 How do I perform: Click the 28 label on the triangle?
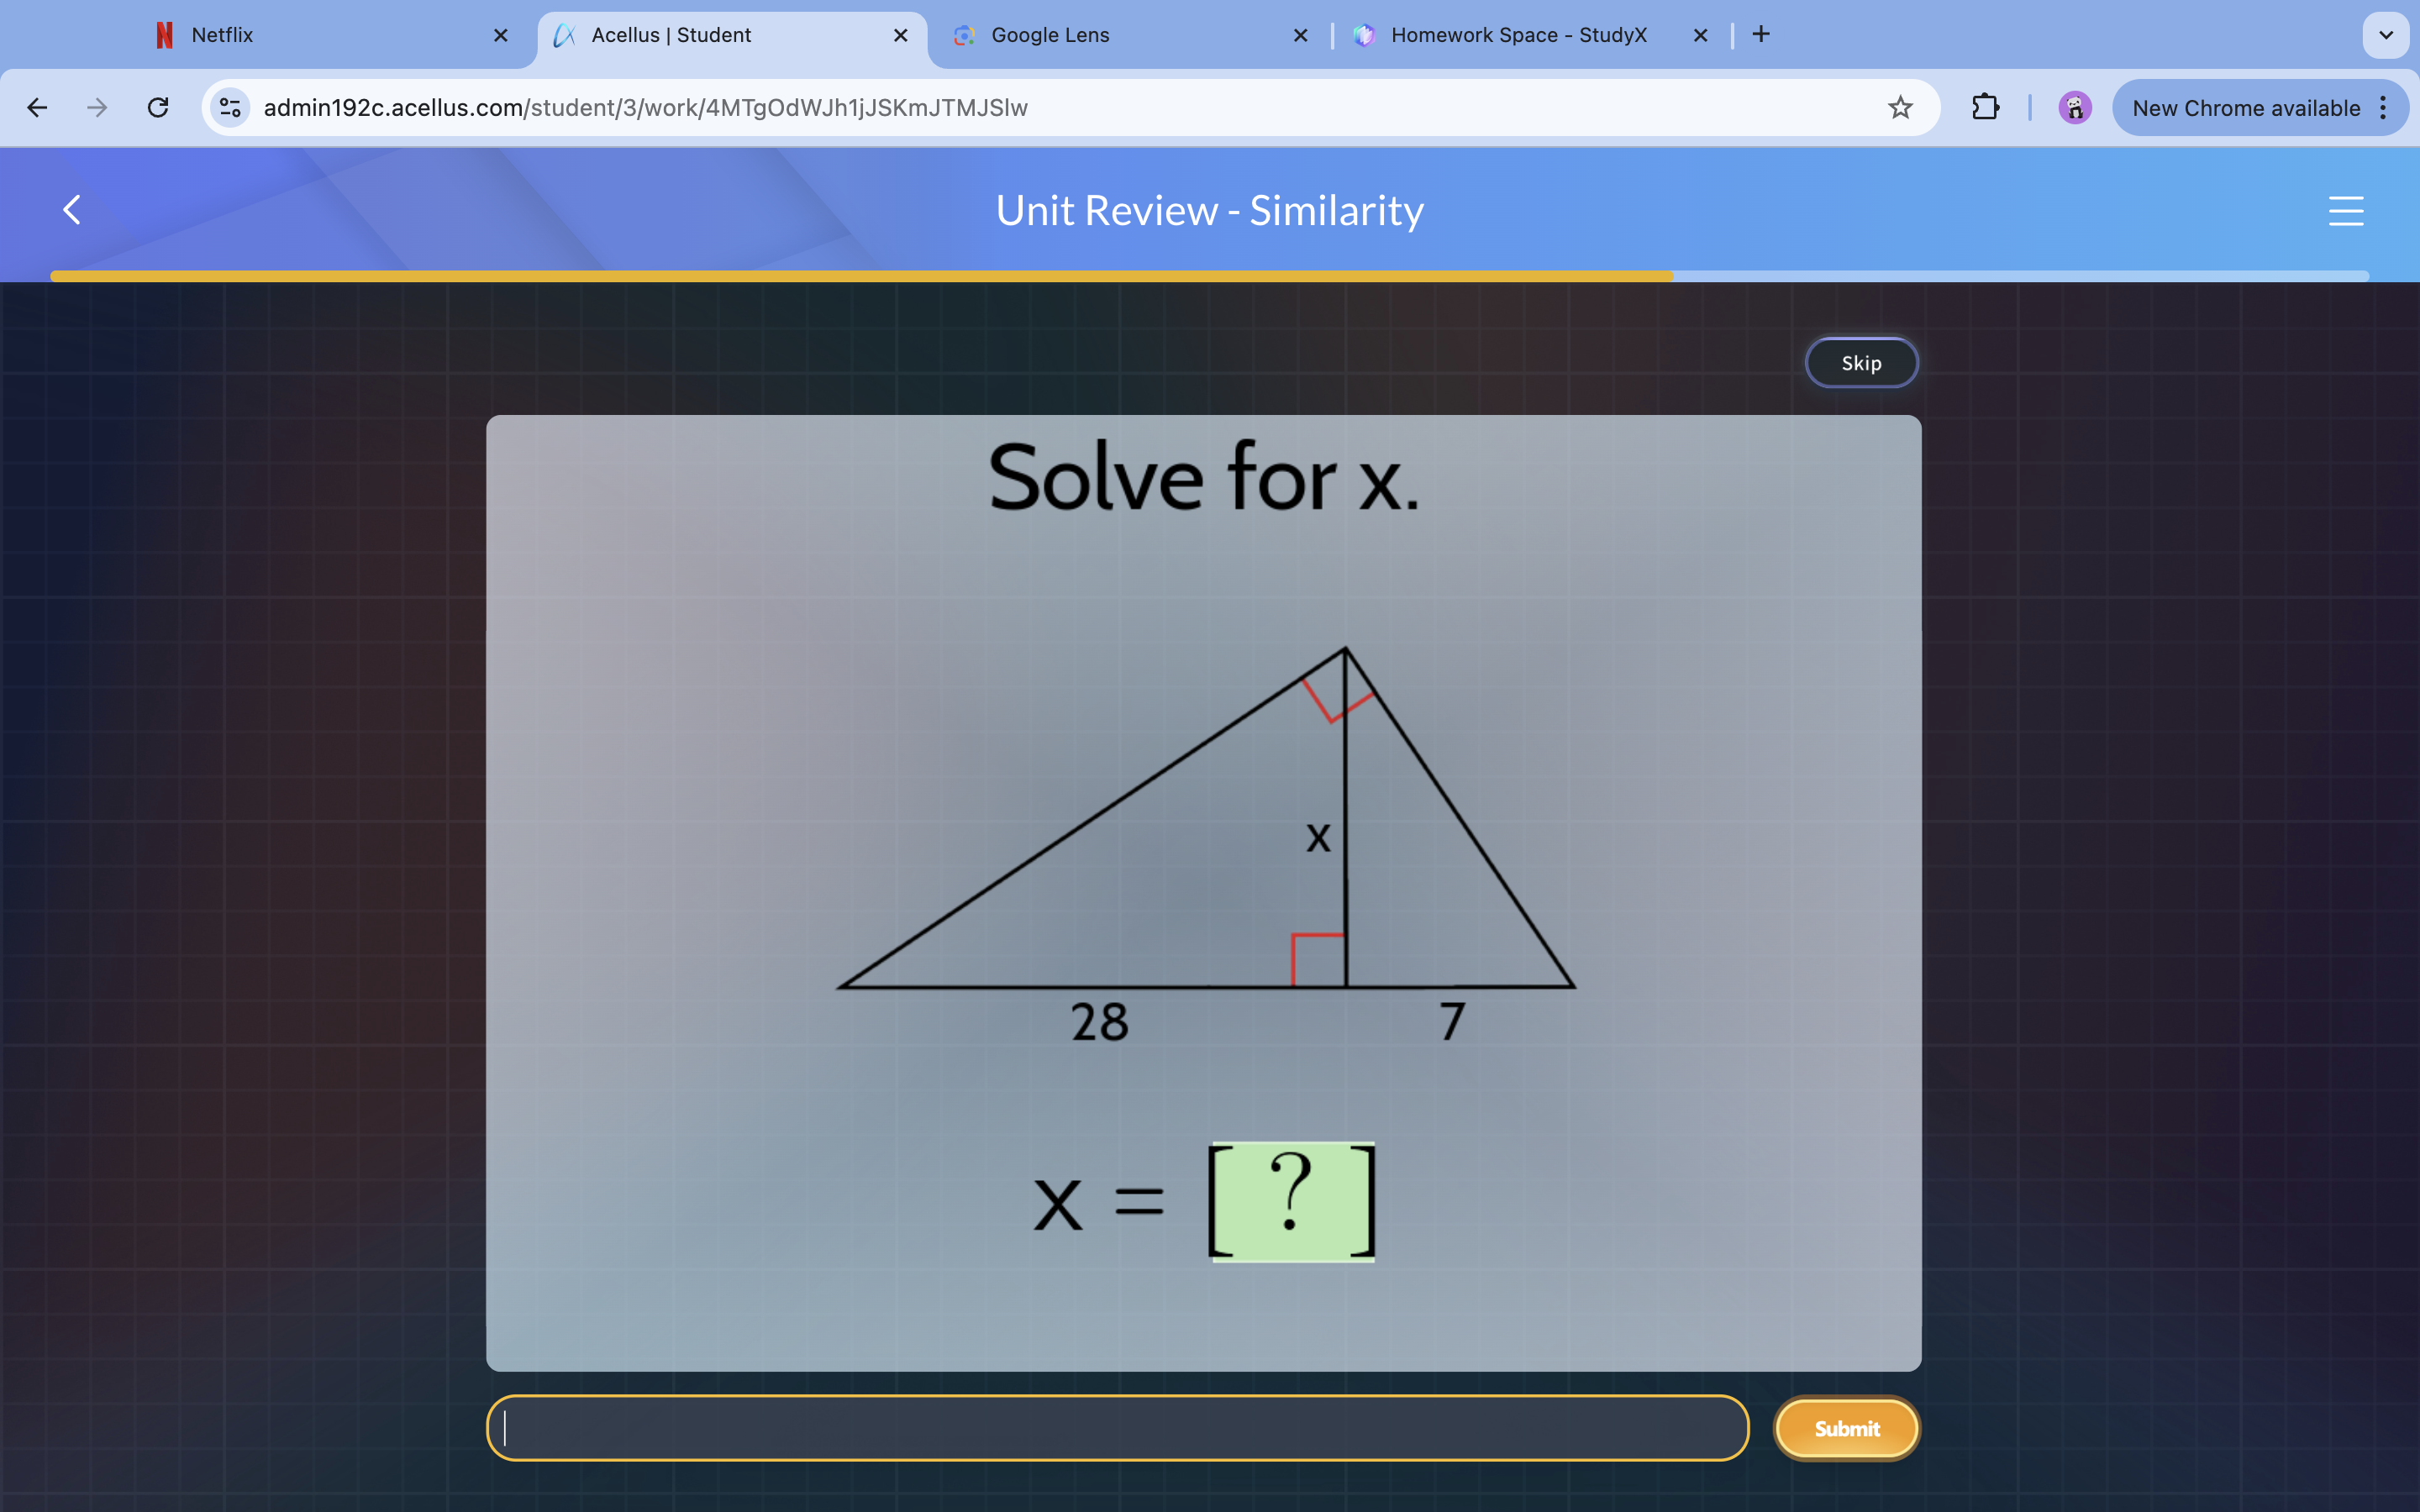click(1099, 1022)
